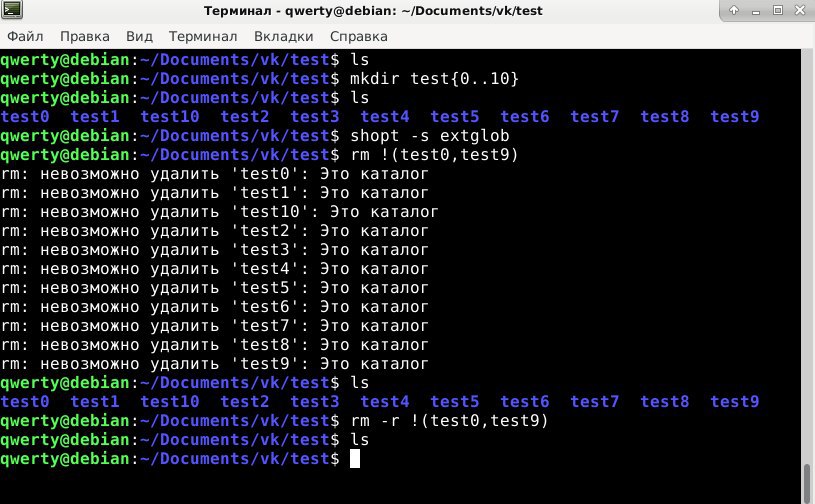
Task: Click the rm error line for 'test0'
Action: click(x=214, y=174)
